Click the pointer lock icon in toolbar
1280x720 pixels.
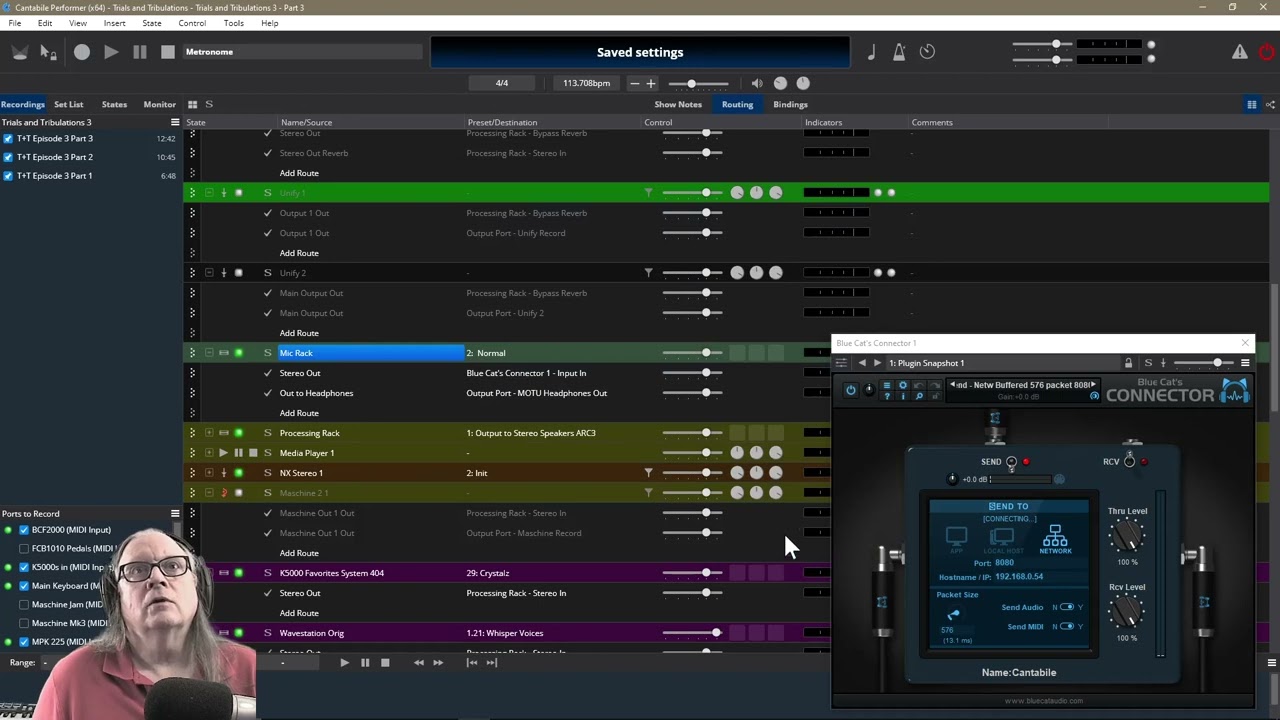48,52
